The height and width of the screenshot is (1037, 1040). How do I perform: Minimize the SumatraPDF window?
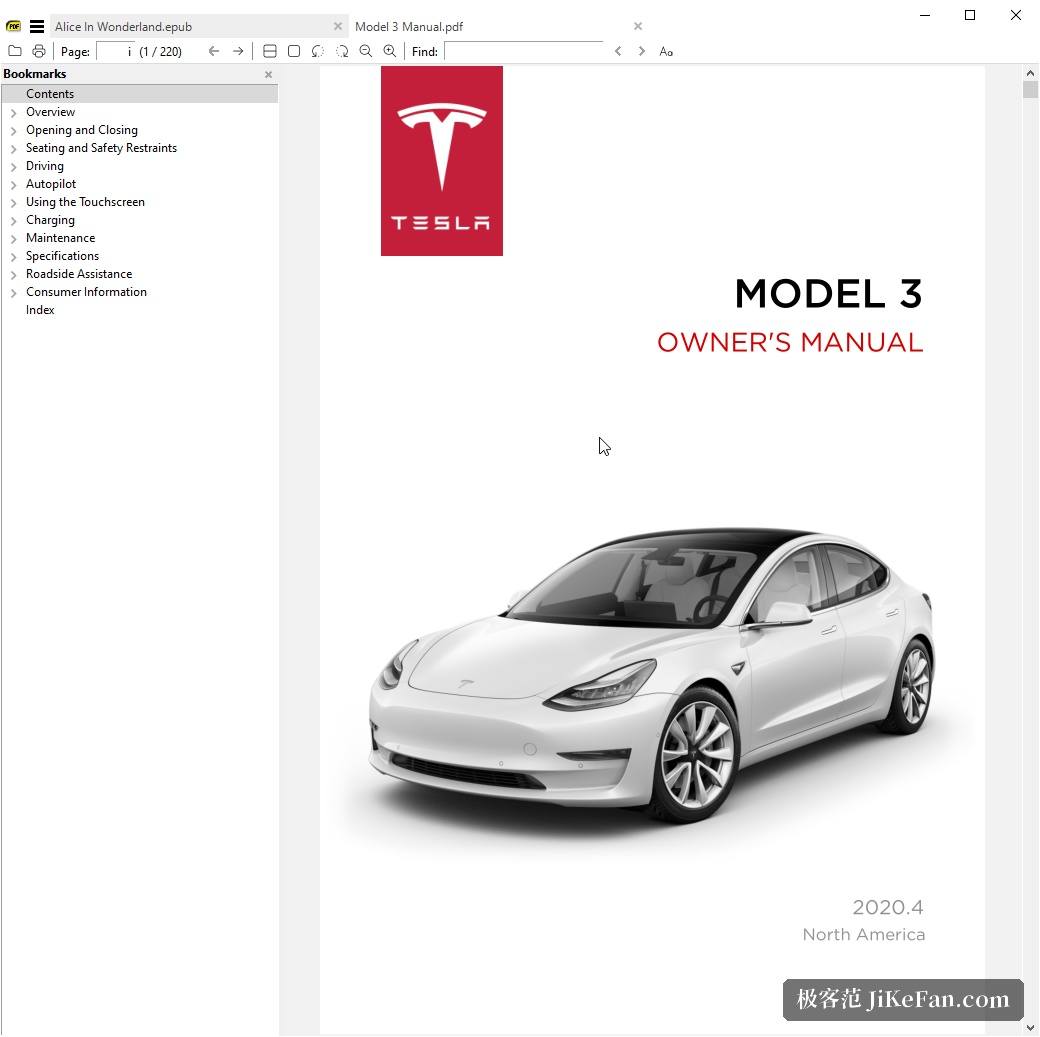click(x=925, y=15)
